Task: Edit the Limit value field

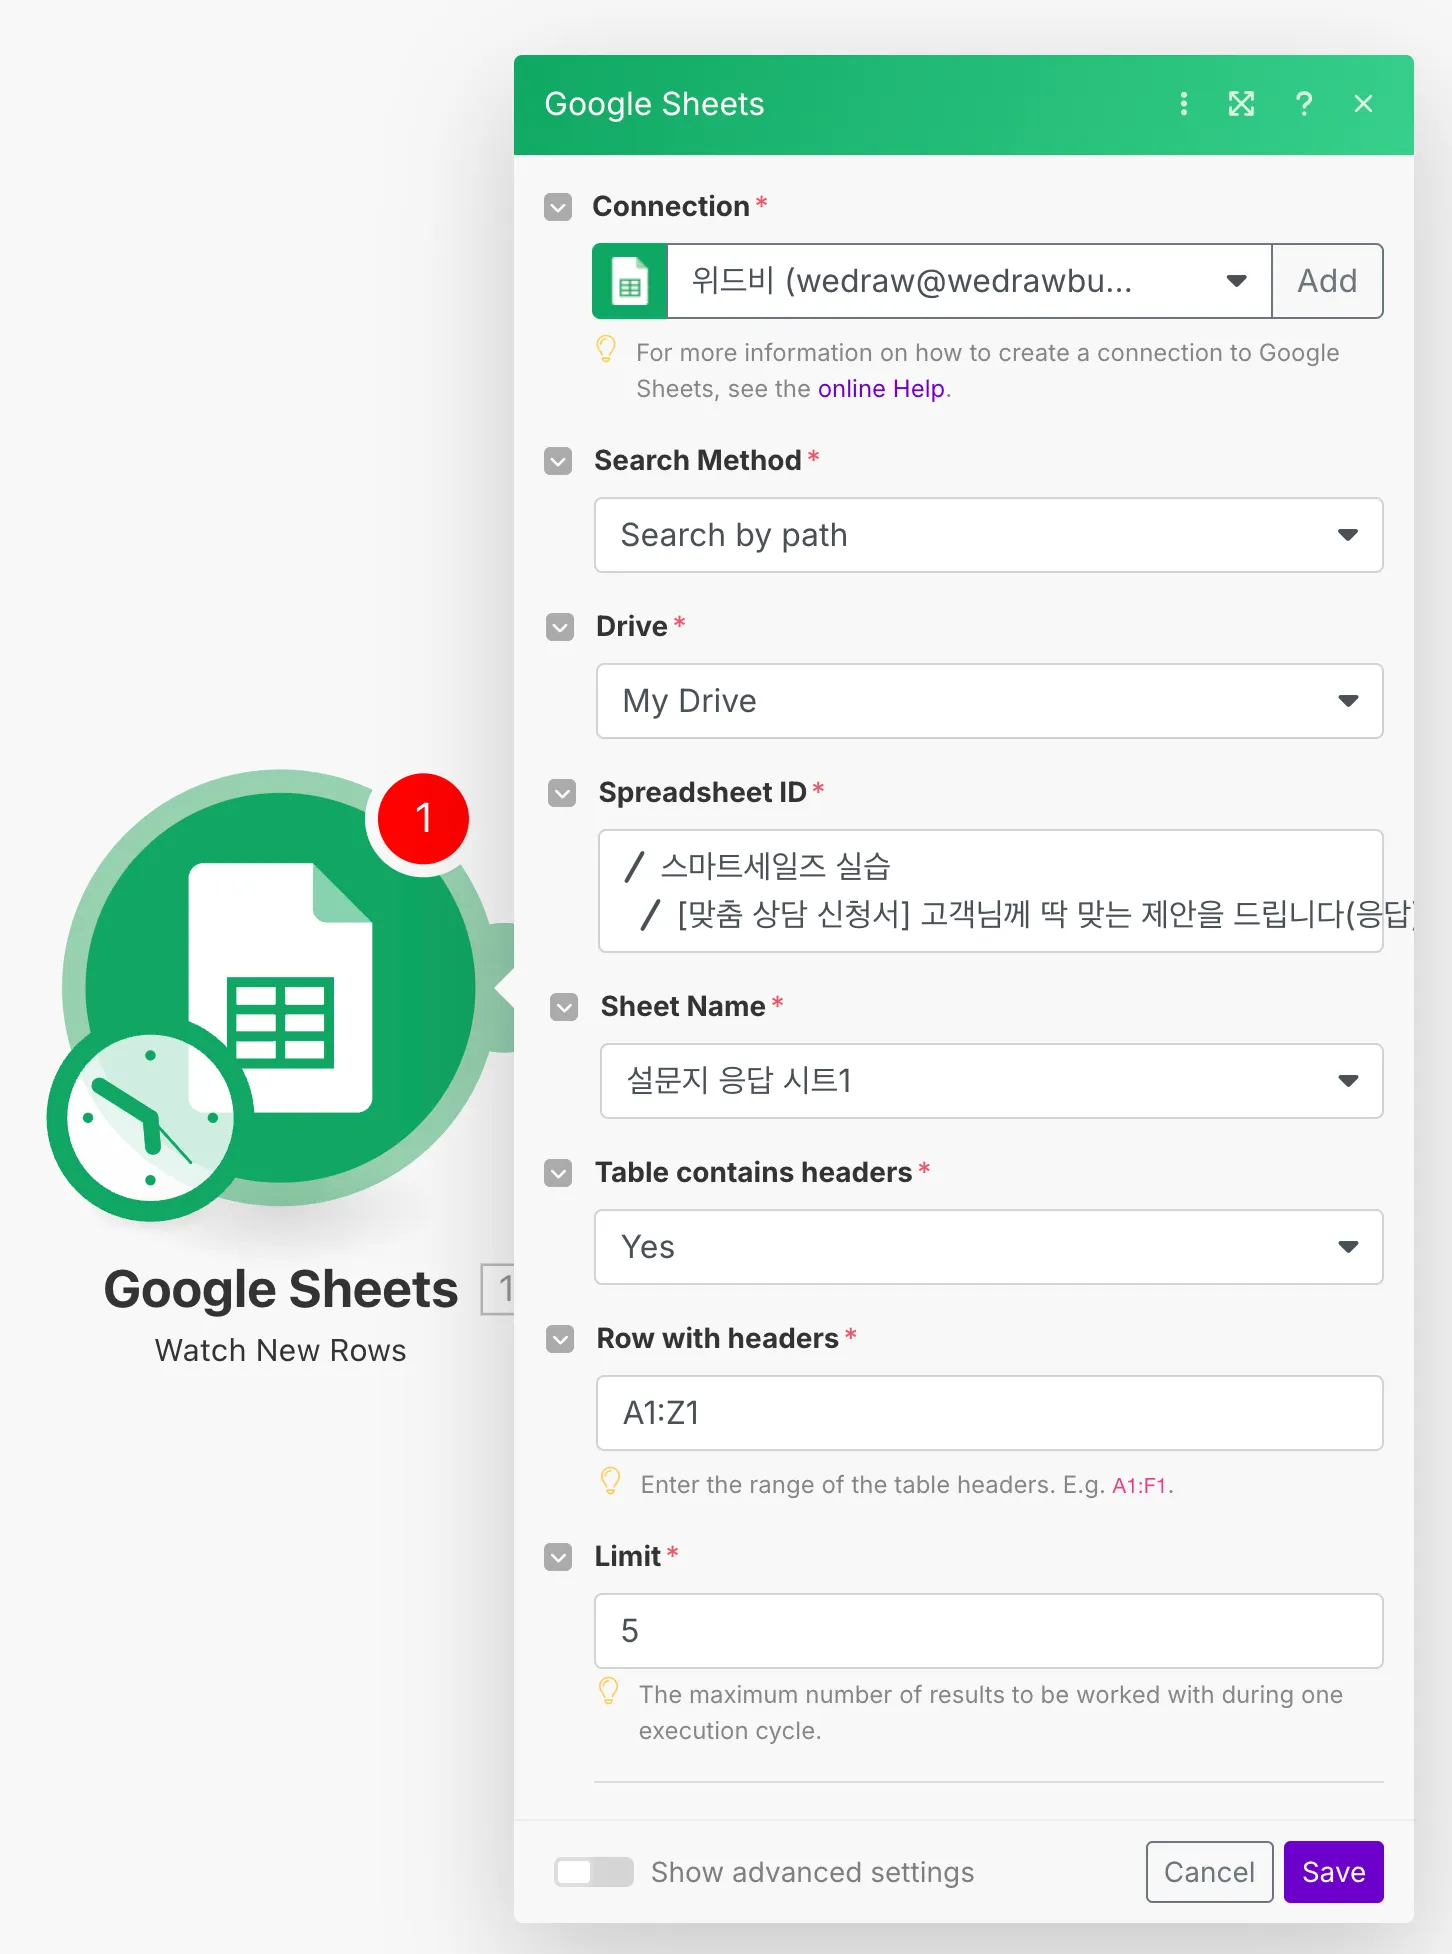Action: click(x=989, y=1631)
